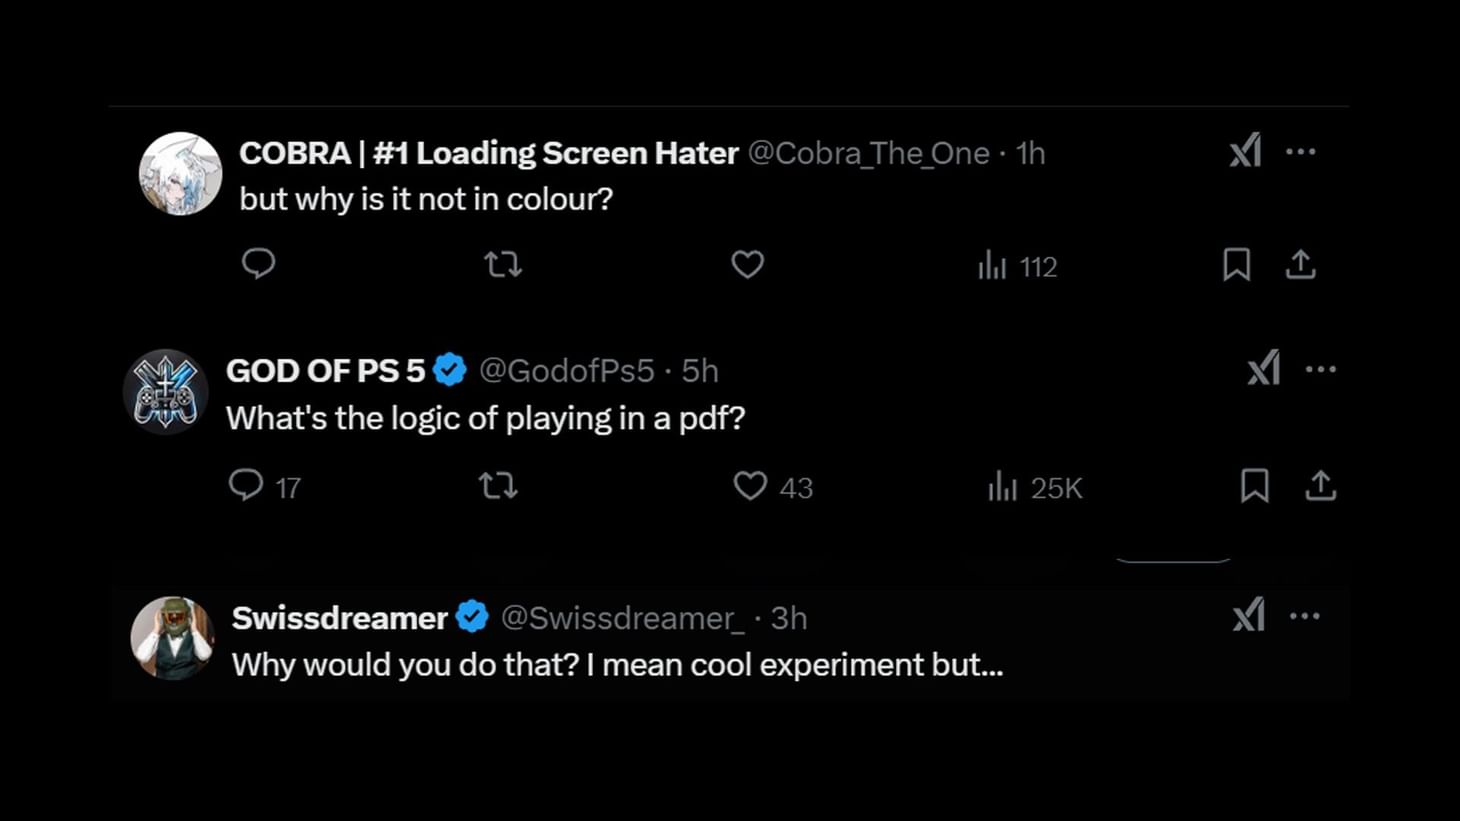Open more menu on Swissdreamer's tweet
This screenshot has height=821, width=1460.
(1305, 616)
